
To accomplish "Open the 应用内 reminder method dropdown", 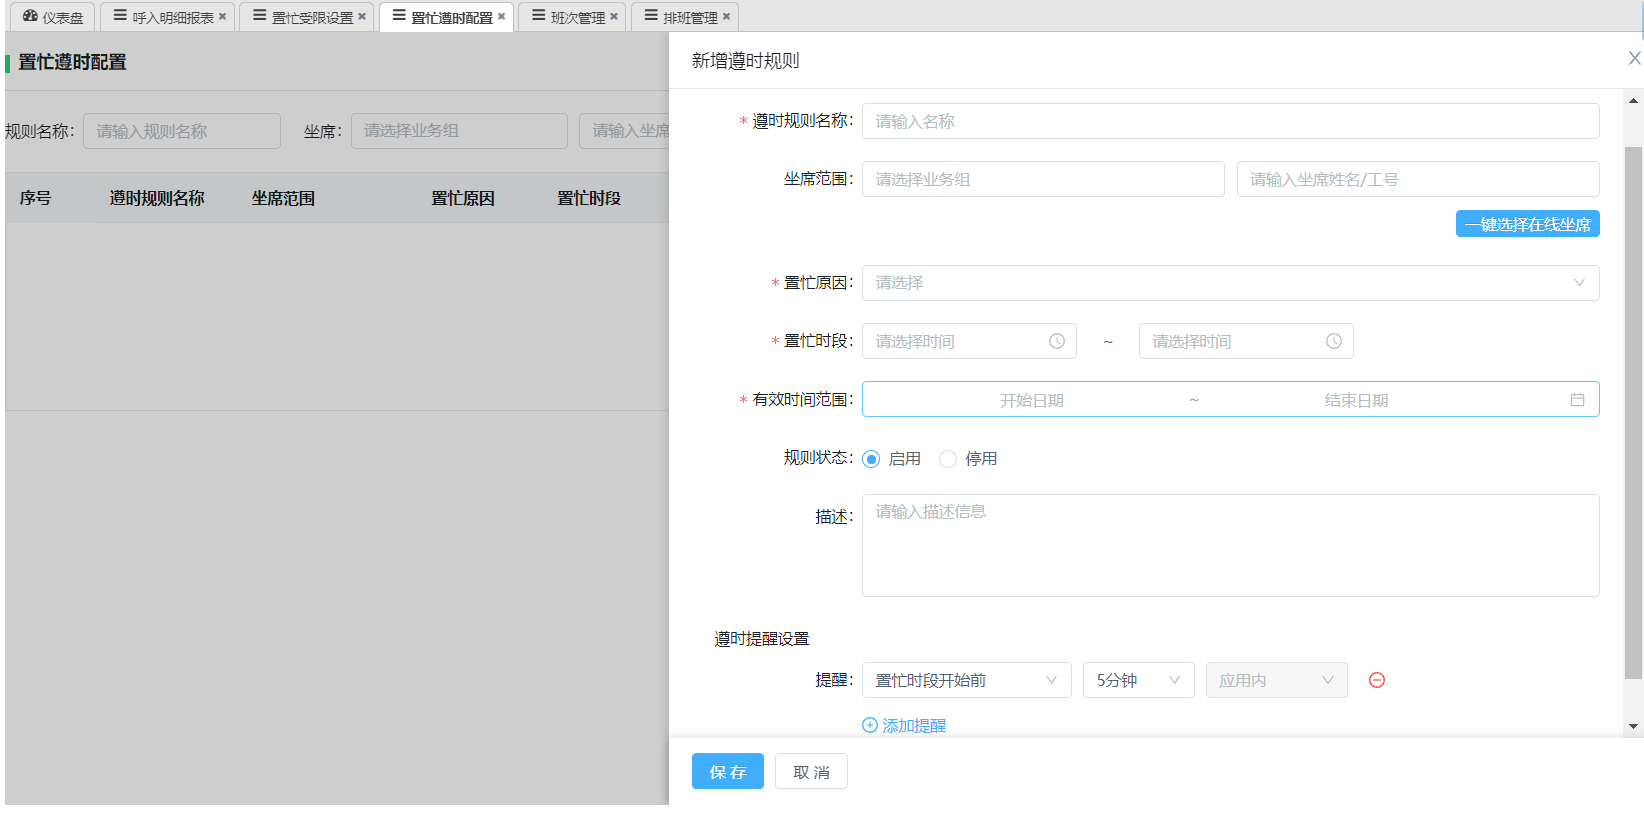I will click(1276, 680).
